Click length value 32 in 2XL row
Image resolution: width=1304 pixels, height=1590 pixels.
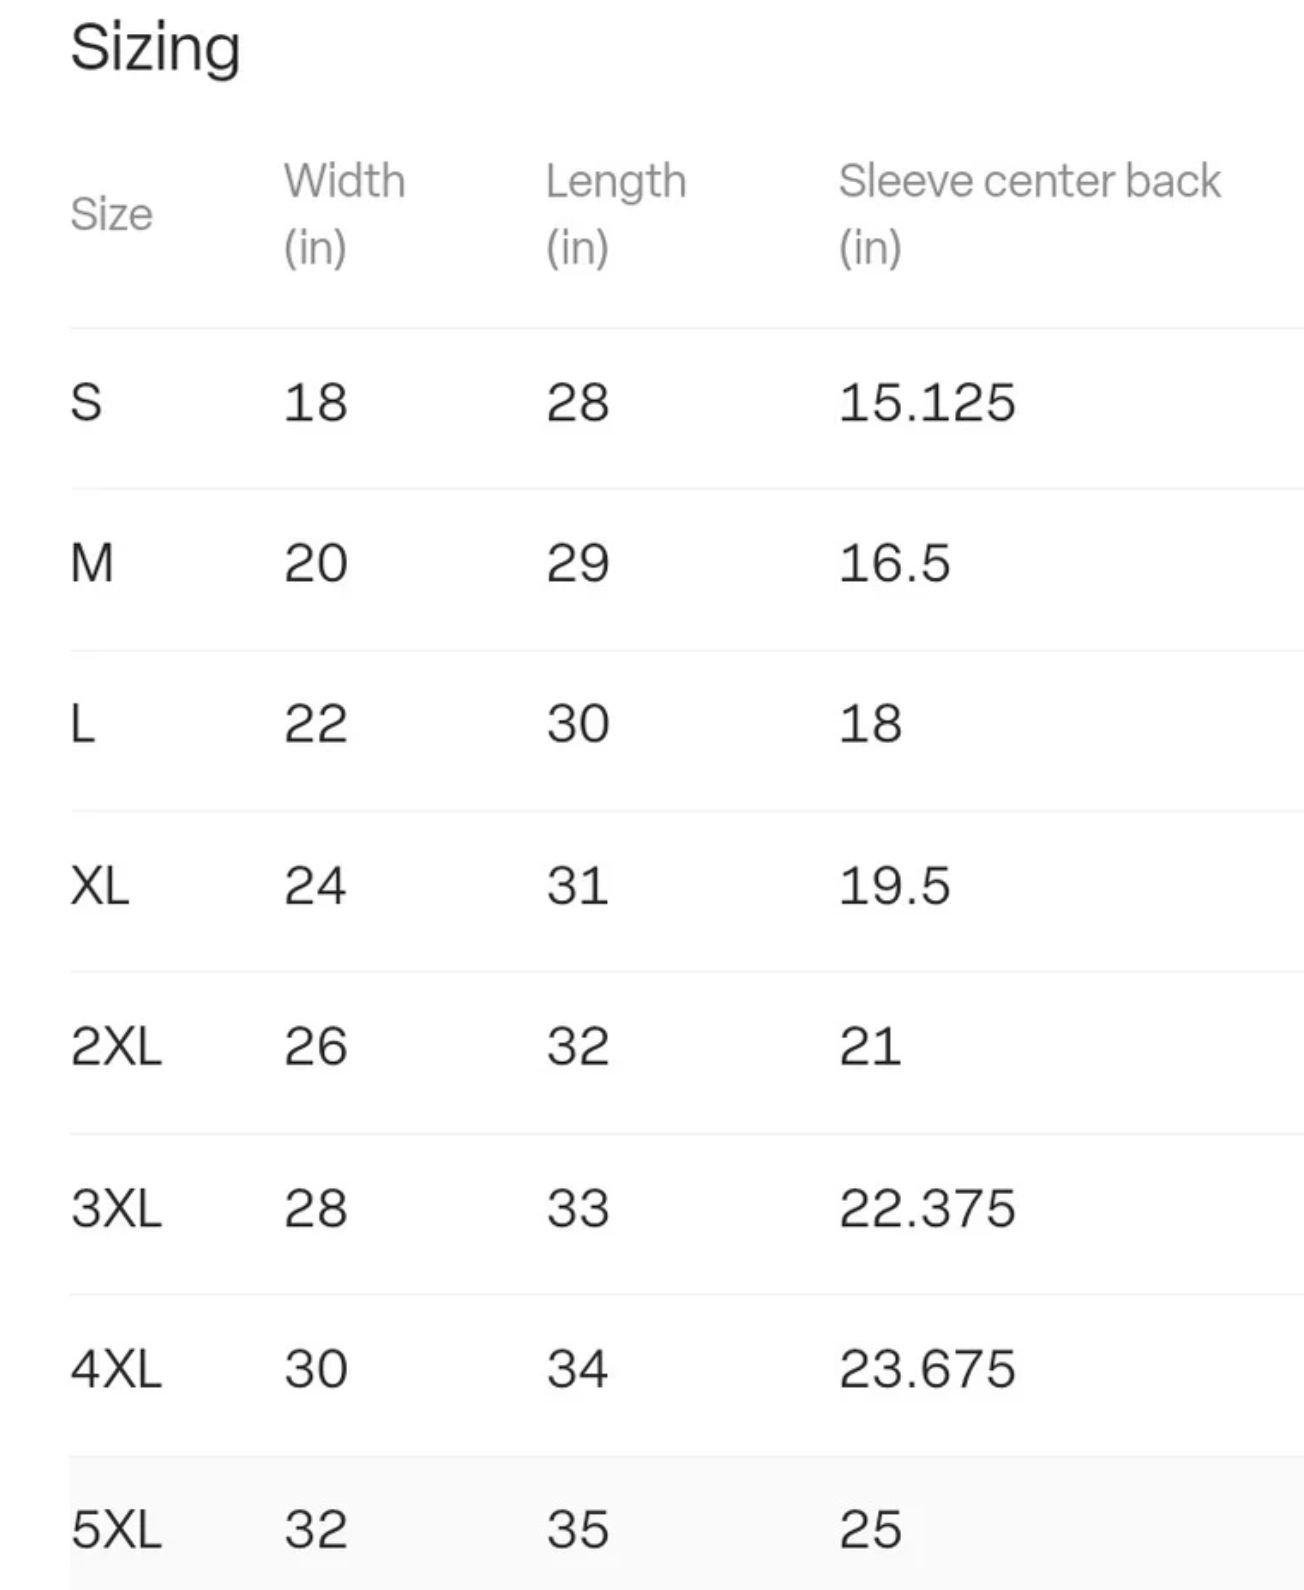[x=578, y=1046]
